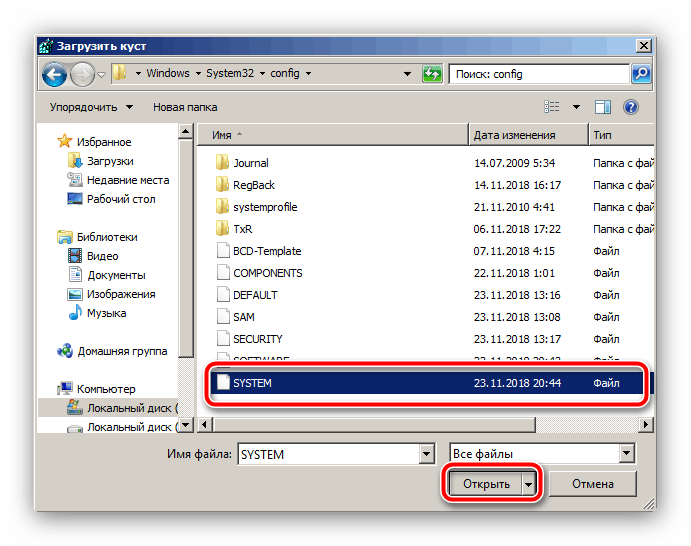Click the magnifier search icon
691x546 pixels.
click(641, 74)
